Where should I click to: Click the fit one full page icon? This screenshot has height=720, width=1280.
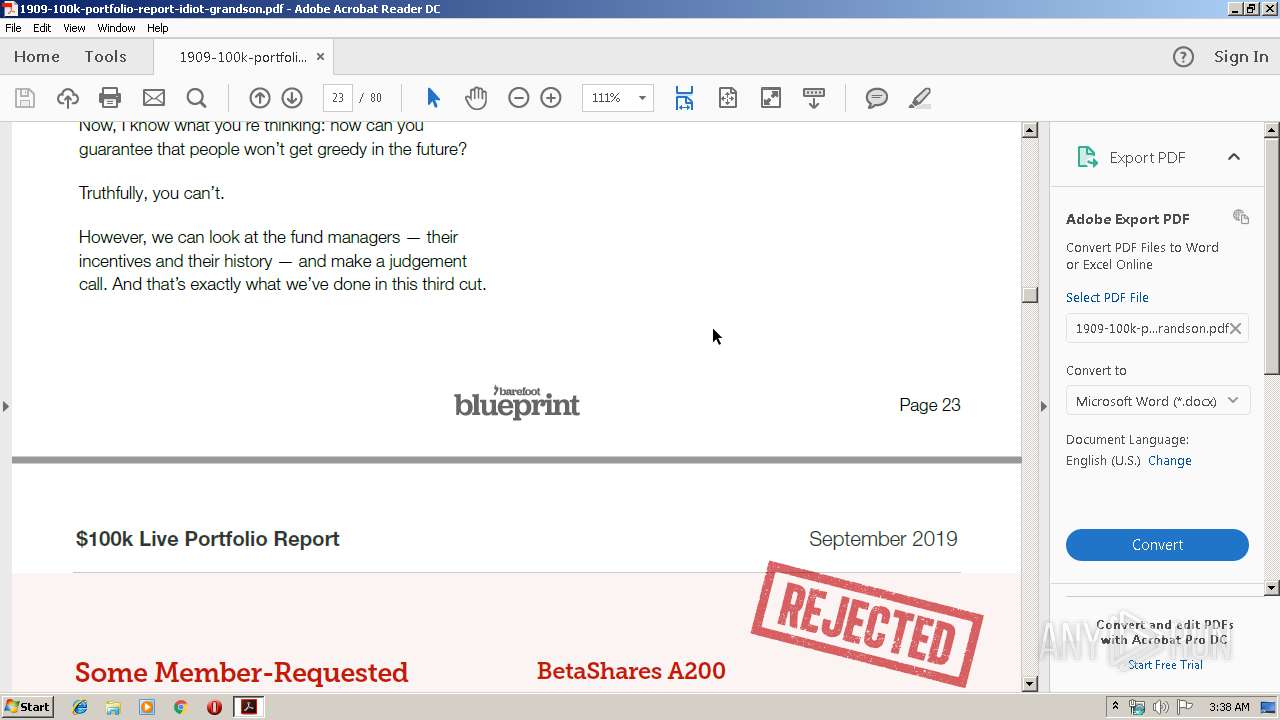pyautogui.click(x=728, y=98)
